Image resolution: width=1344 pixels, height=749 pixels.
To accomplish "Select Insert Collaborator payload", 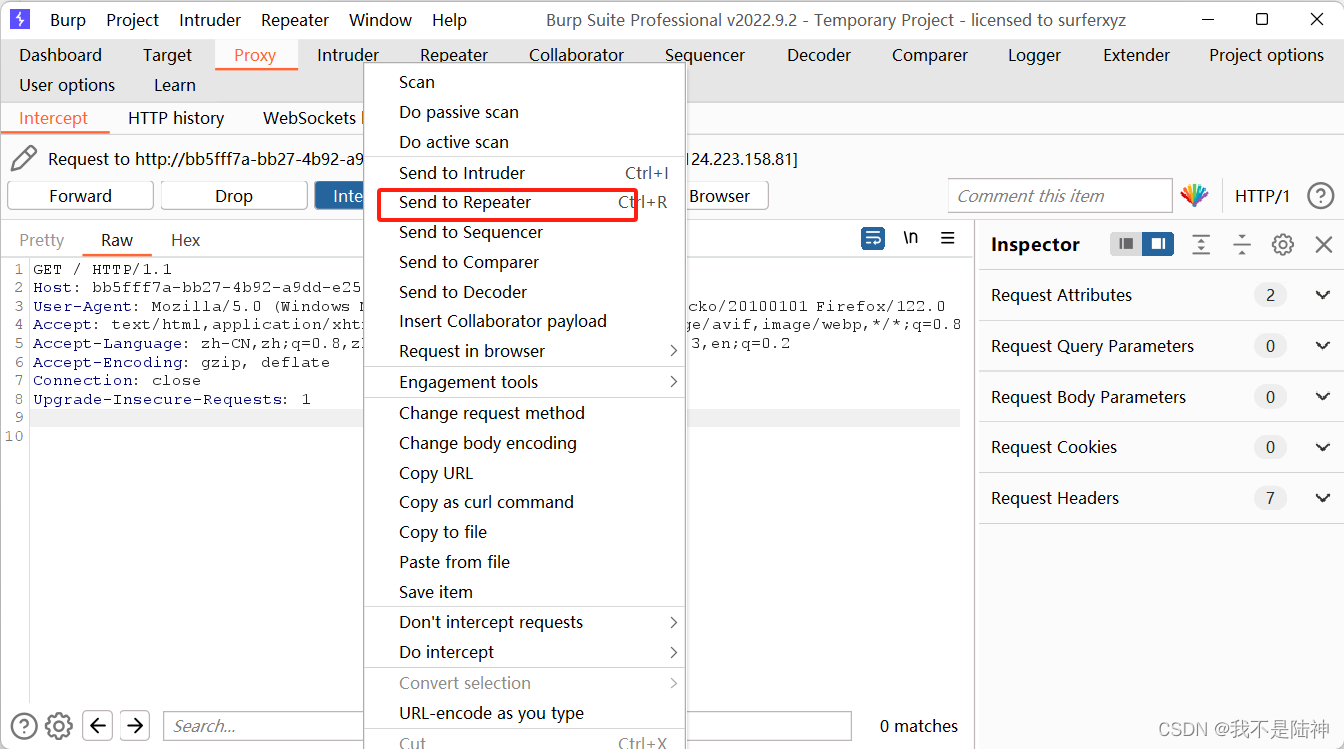I will tap(525, 321).
